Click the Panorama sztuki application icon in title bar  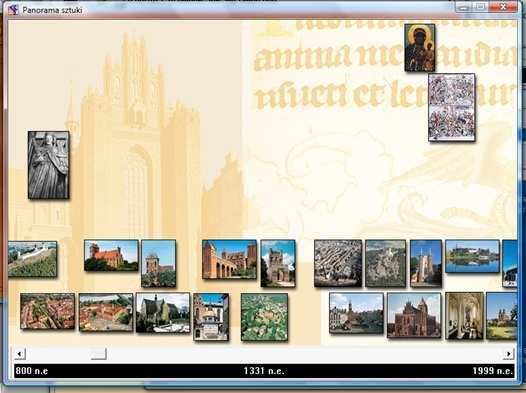(x=13, y=9)
